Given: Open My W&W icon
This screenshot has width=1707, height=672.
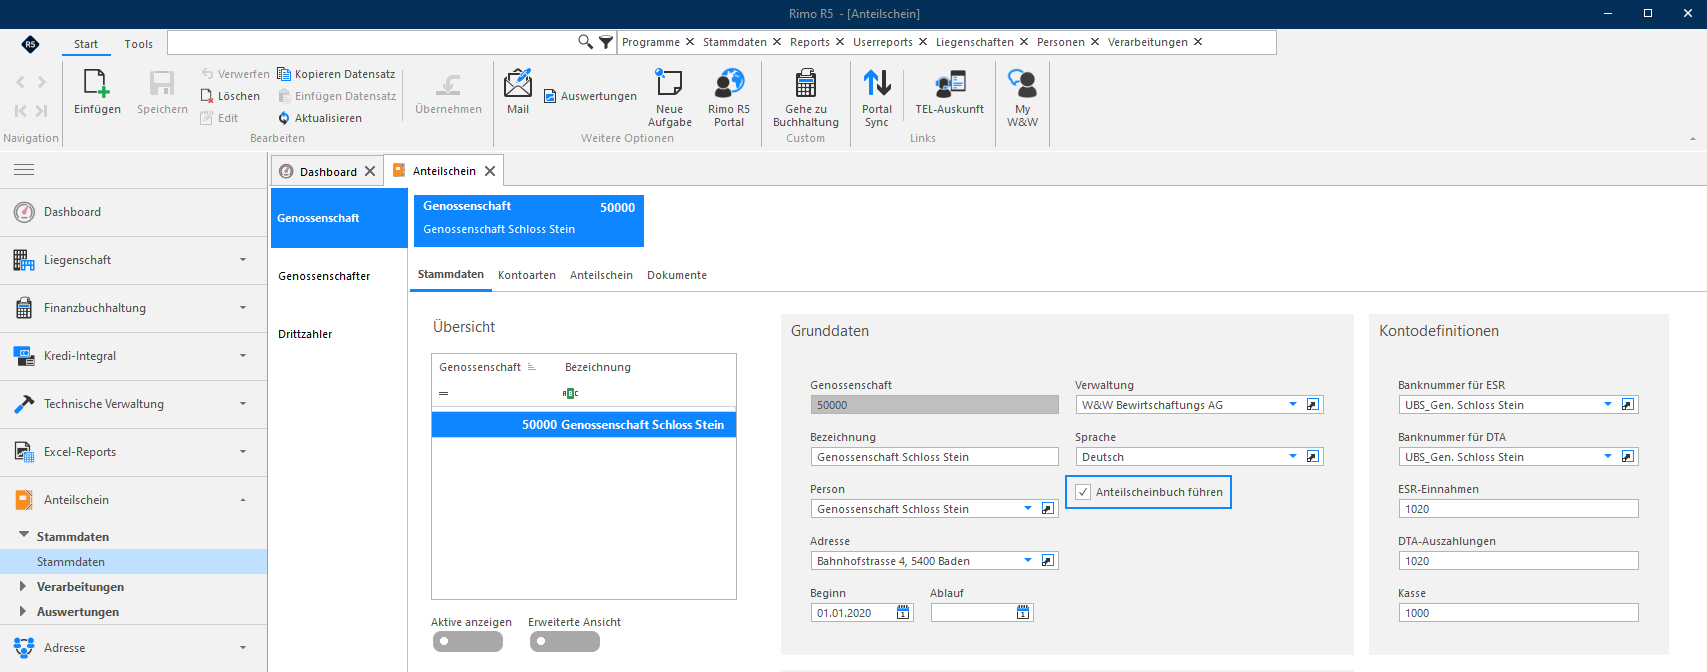Looking at the screenshot, I should click(x=1022, y=83).
